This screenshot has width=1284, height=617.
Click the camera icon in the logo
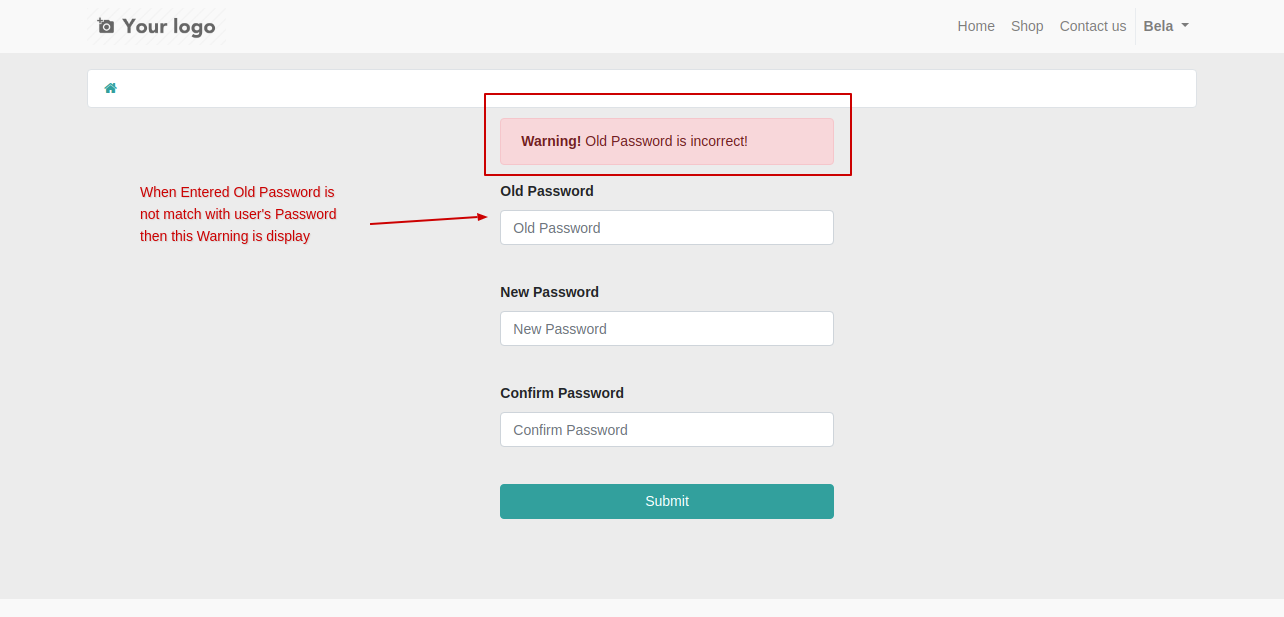tap(105, 26)
